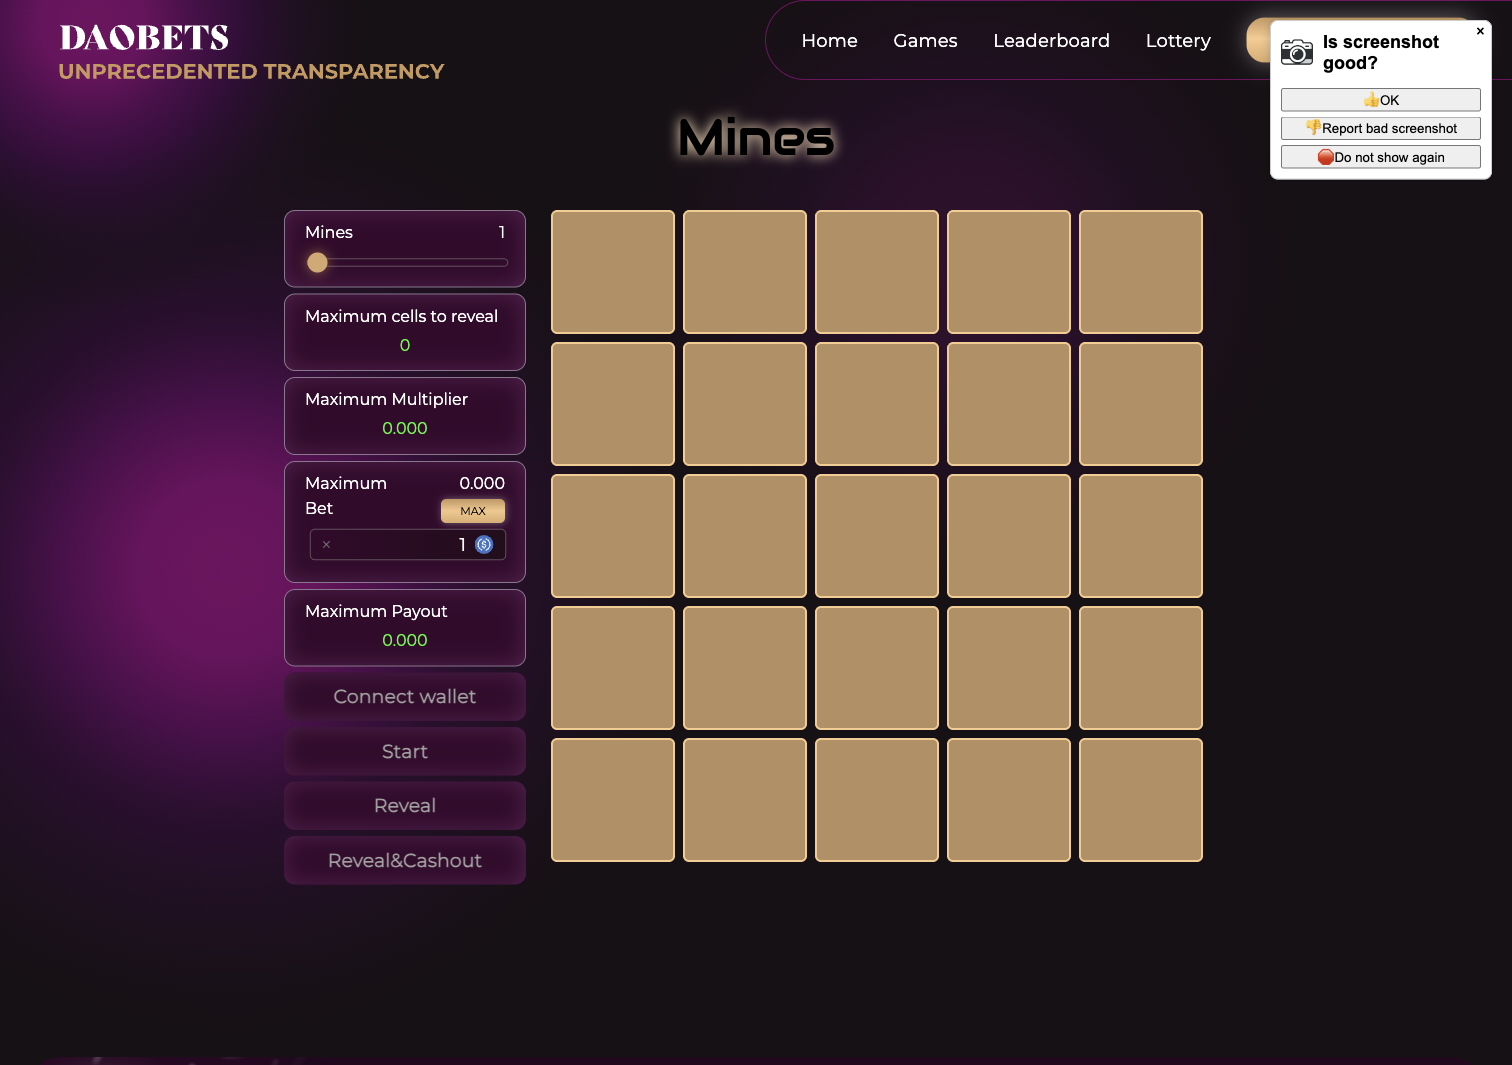Image resolution: width=1512 pixels, height=1065 pixels.
Task: Click the Maximum Multiplier value 0.000
Action: 405,428
